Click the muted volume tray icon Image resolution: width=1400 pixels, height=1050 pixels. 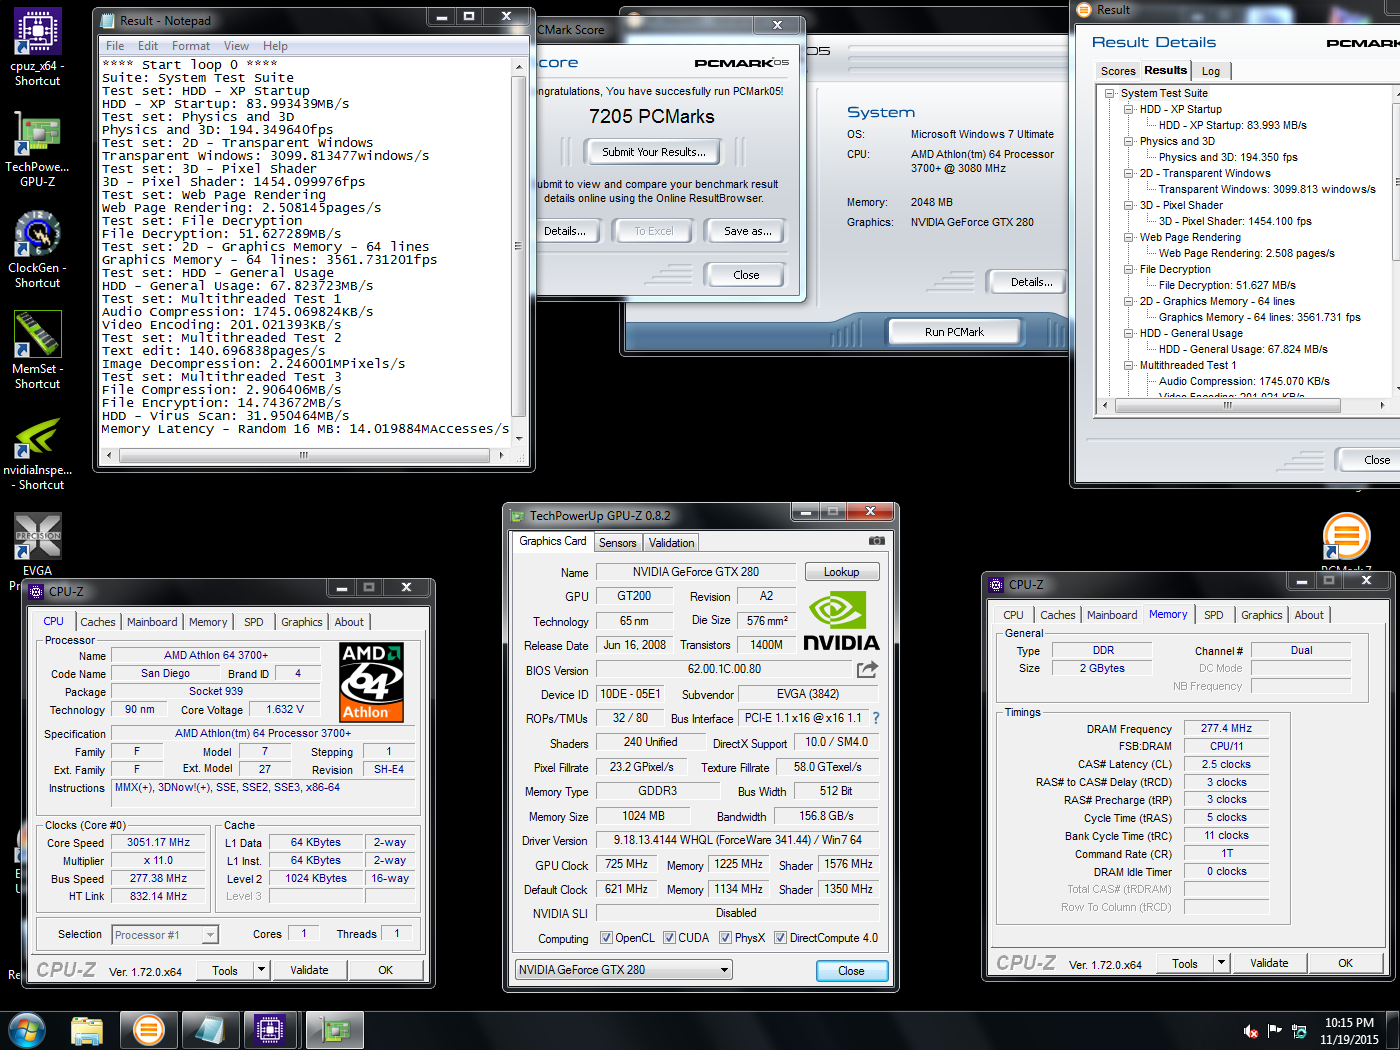[x=1250, y=1031]
